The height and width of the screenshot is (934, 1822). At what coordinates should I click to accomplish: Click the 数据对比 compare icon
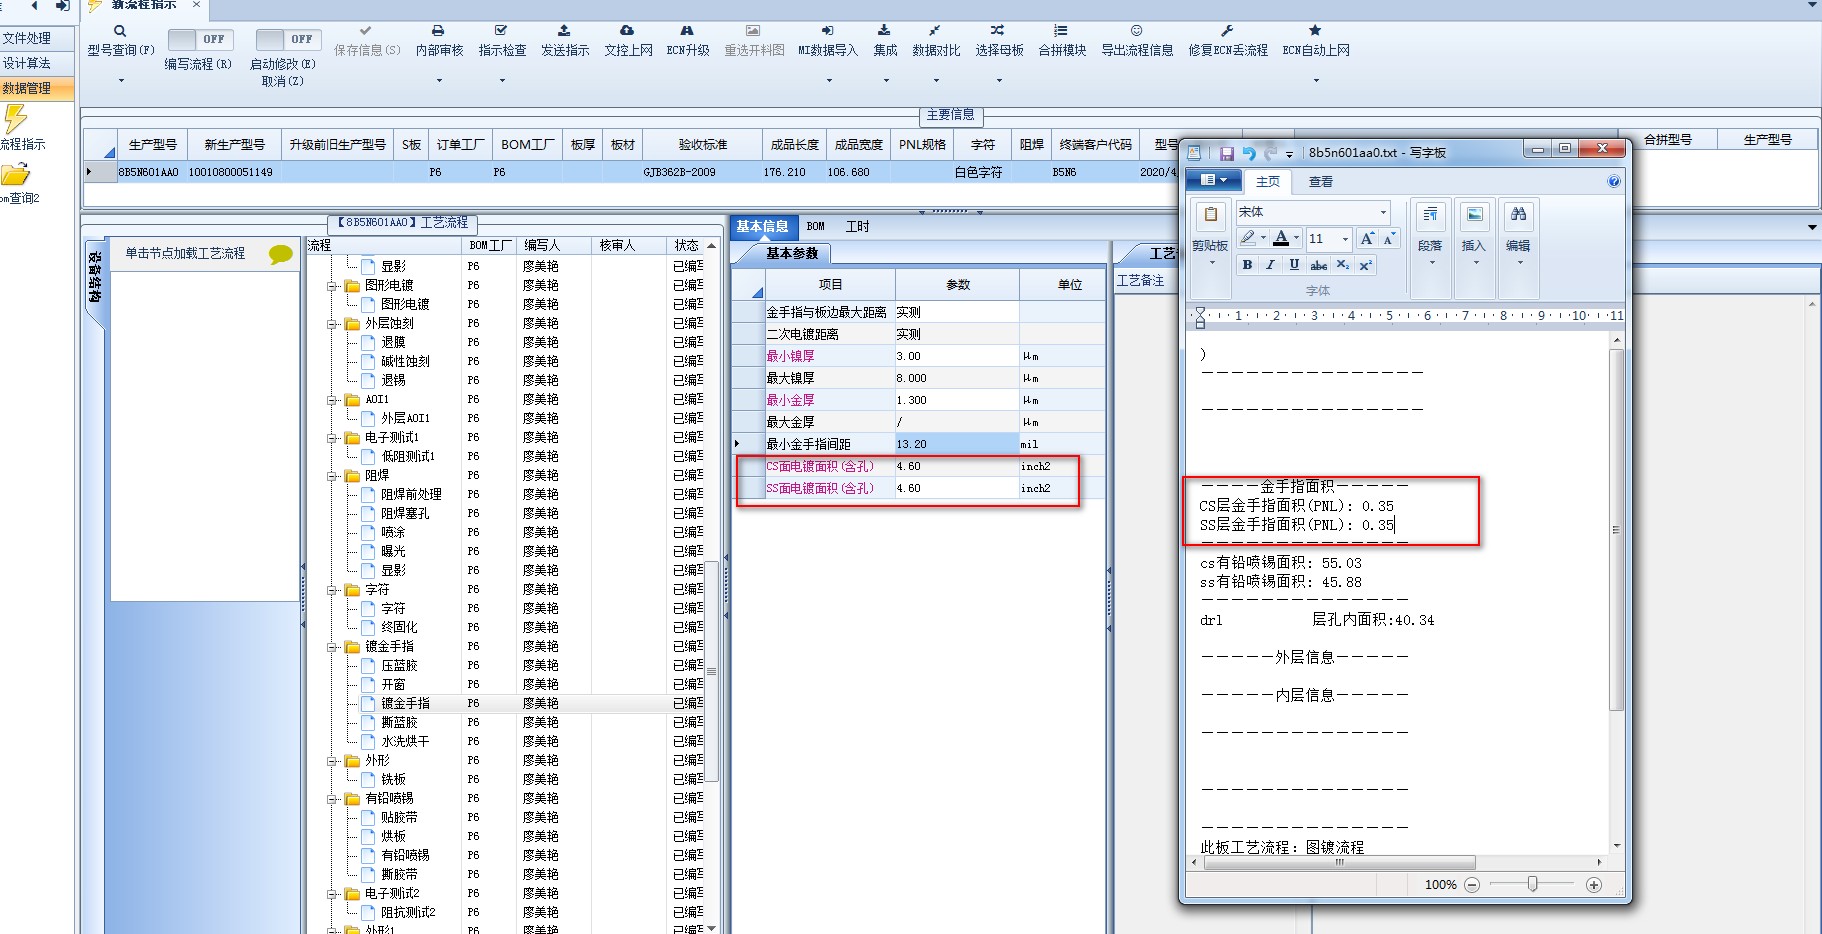point(934,31)
